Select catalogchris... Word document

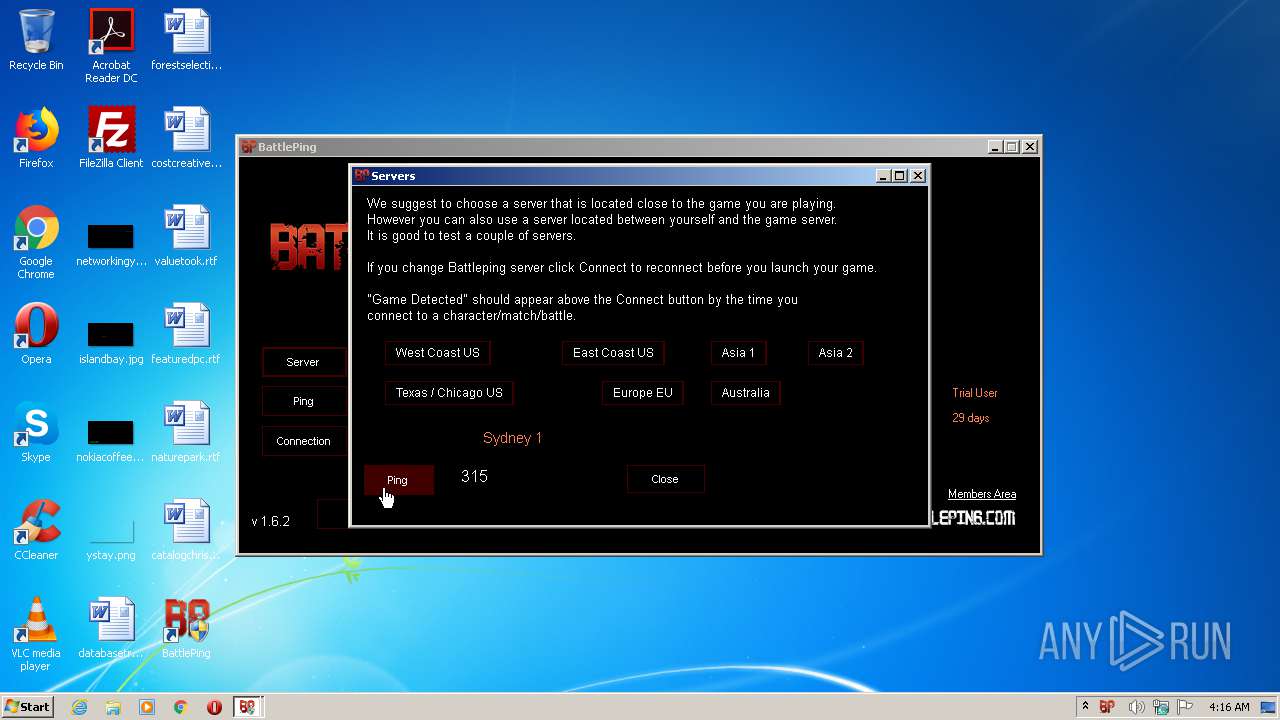[186, 530]
